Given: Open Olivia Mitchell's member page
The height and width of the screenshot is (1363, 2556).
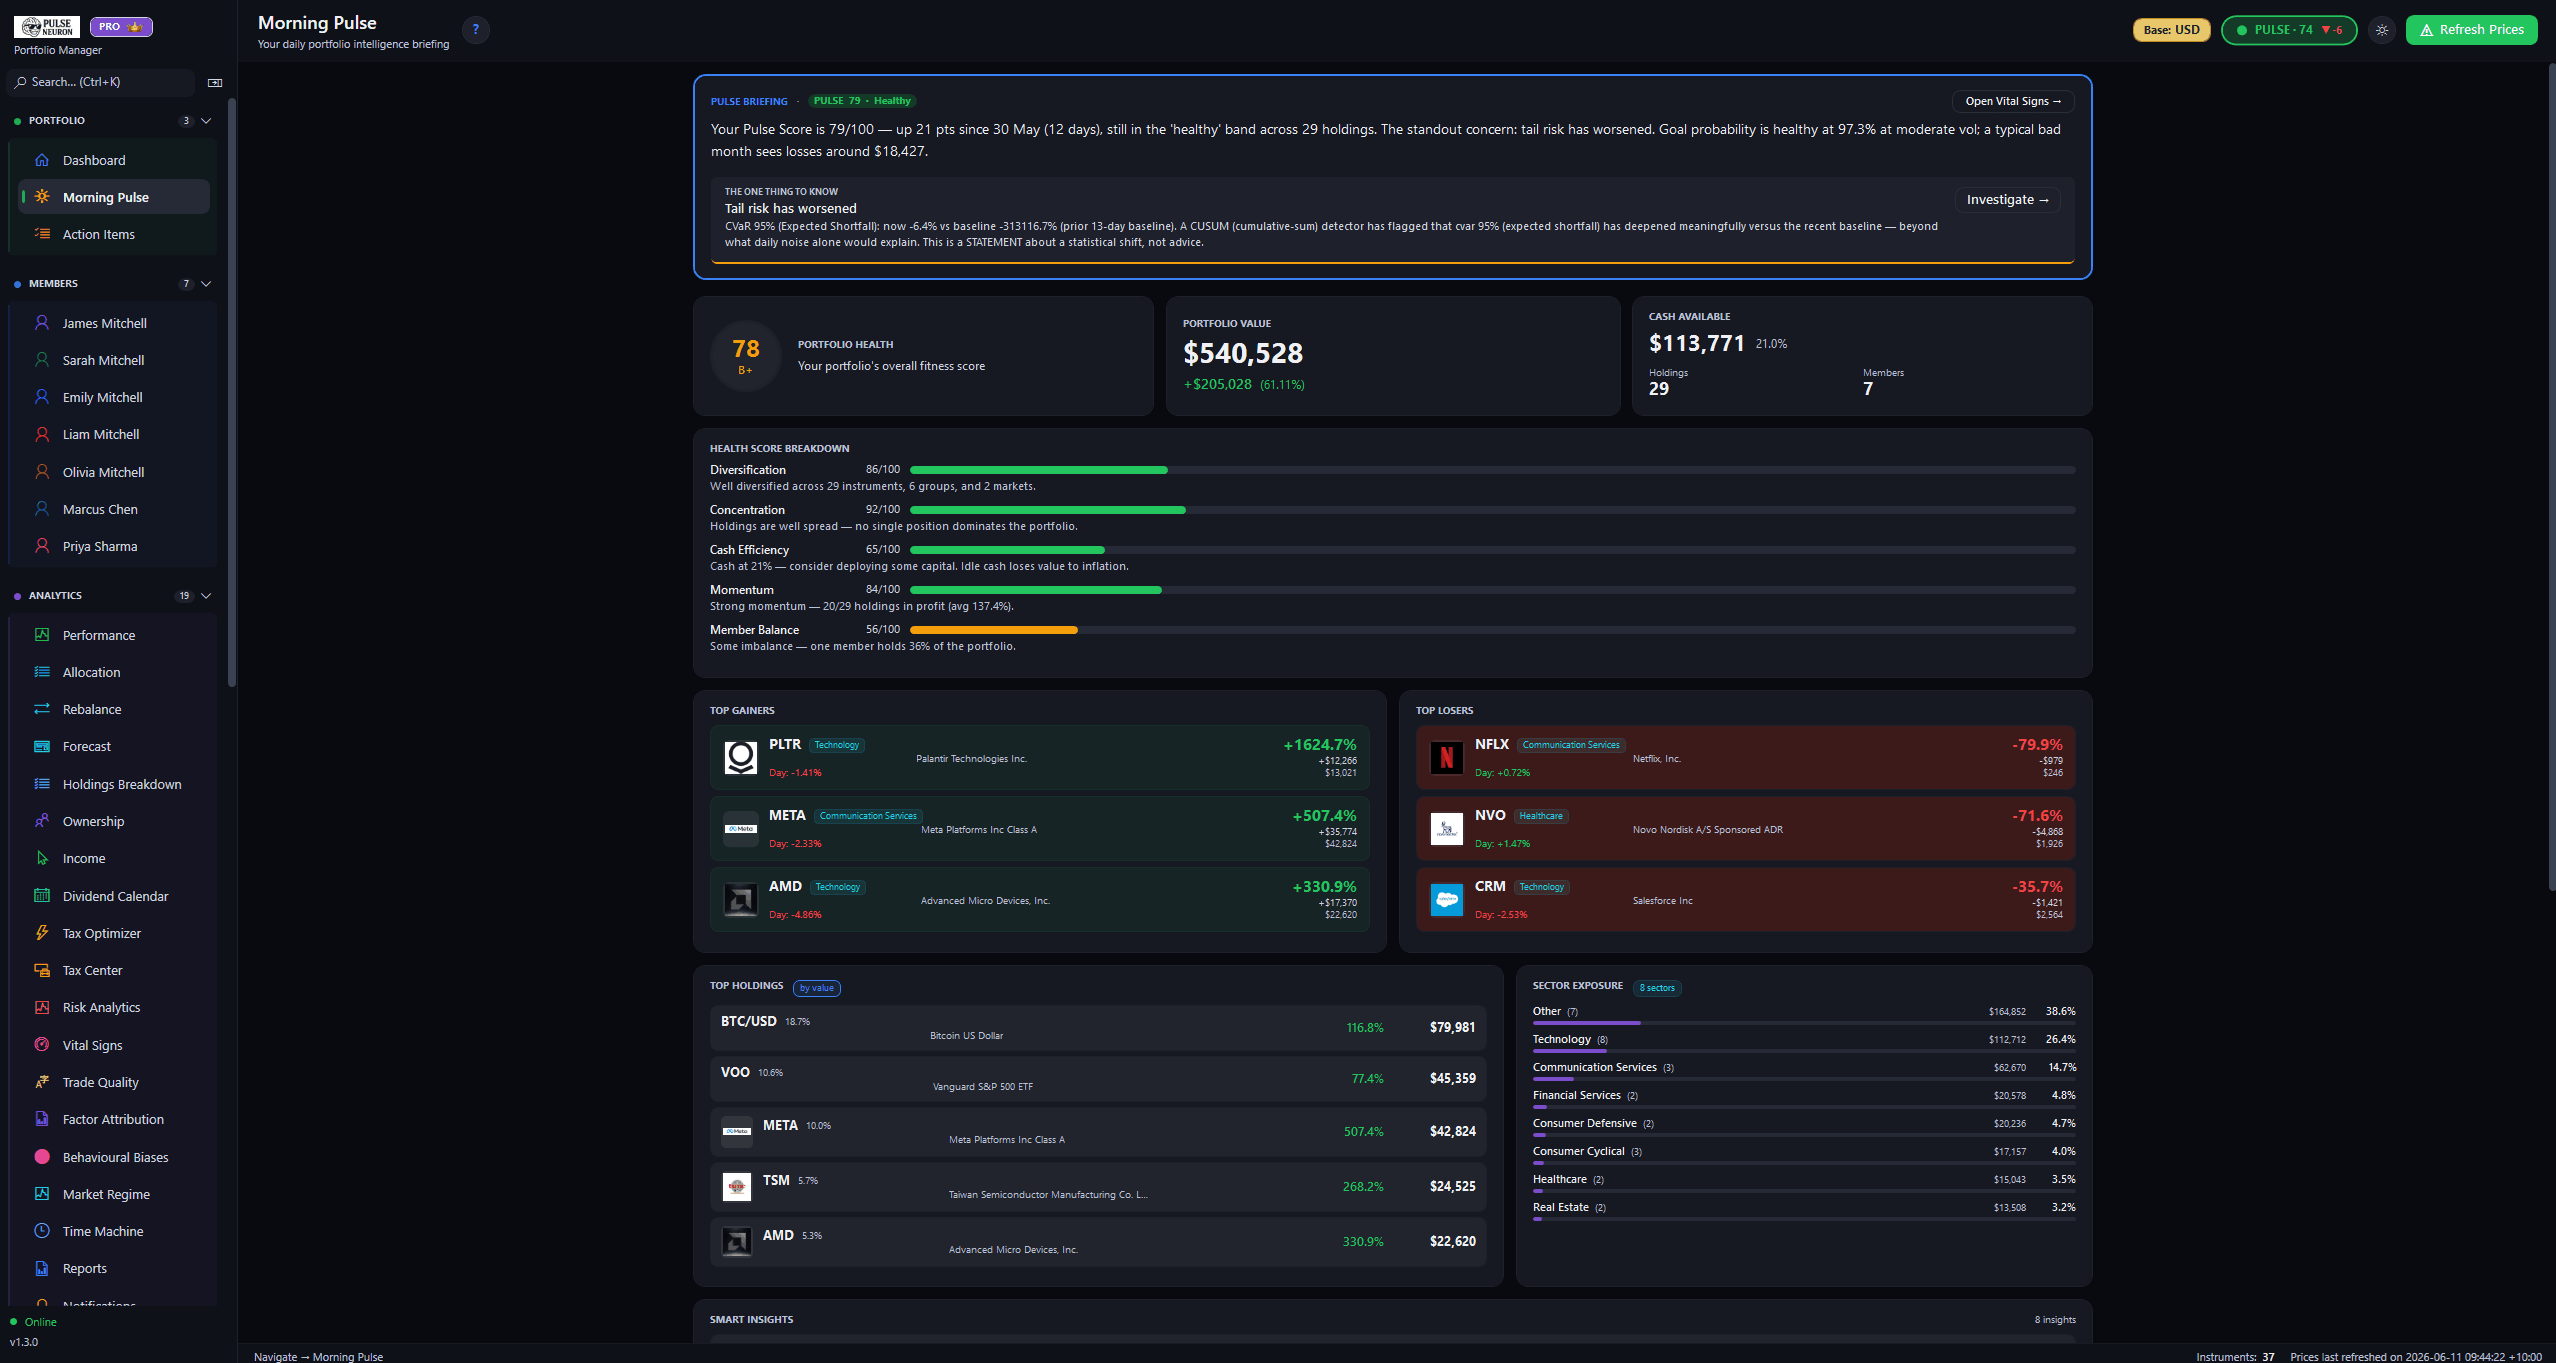Looking at the screenshot, I should click(113, 472).
